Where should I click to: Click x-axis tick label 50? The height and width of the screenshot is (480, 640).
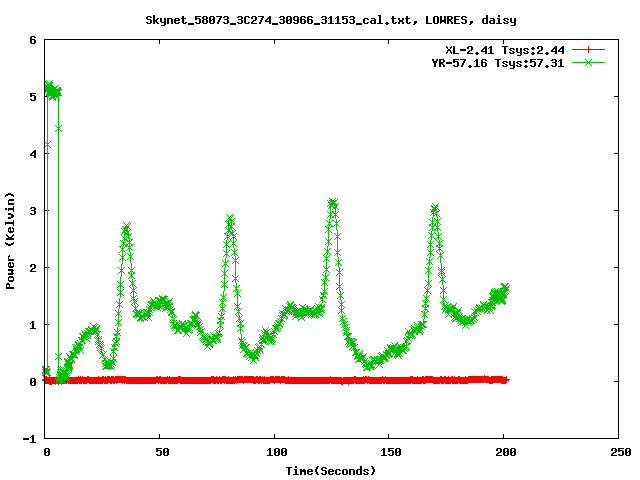162,452
